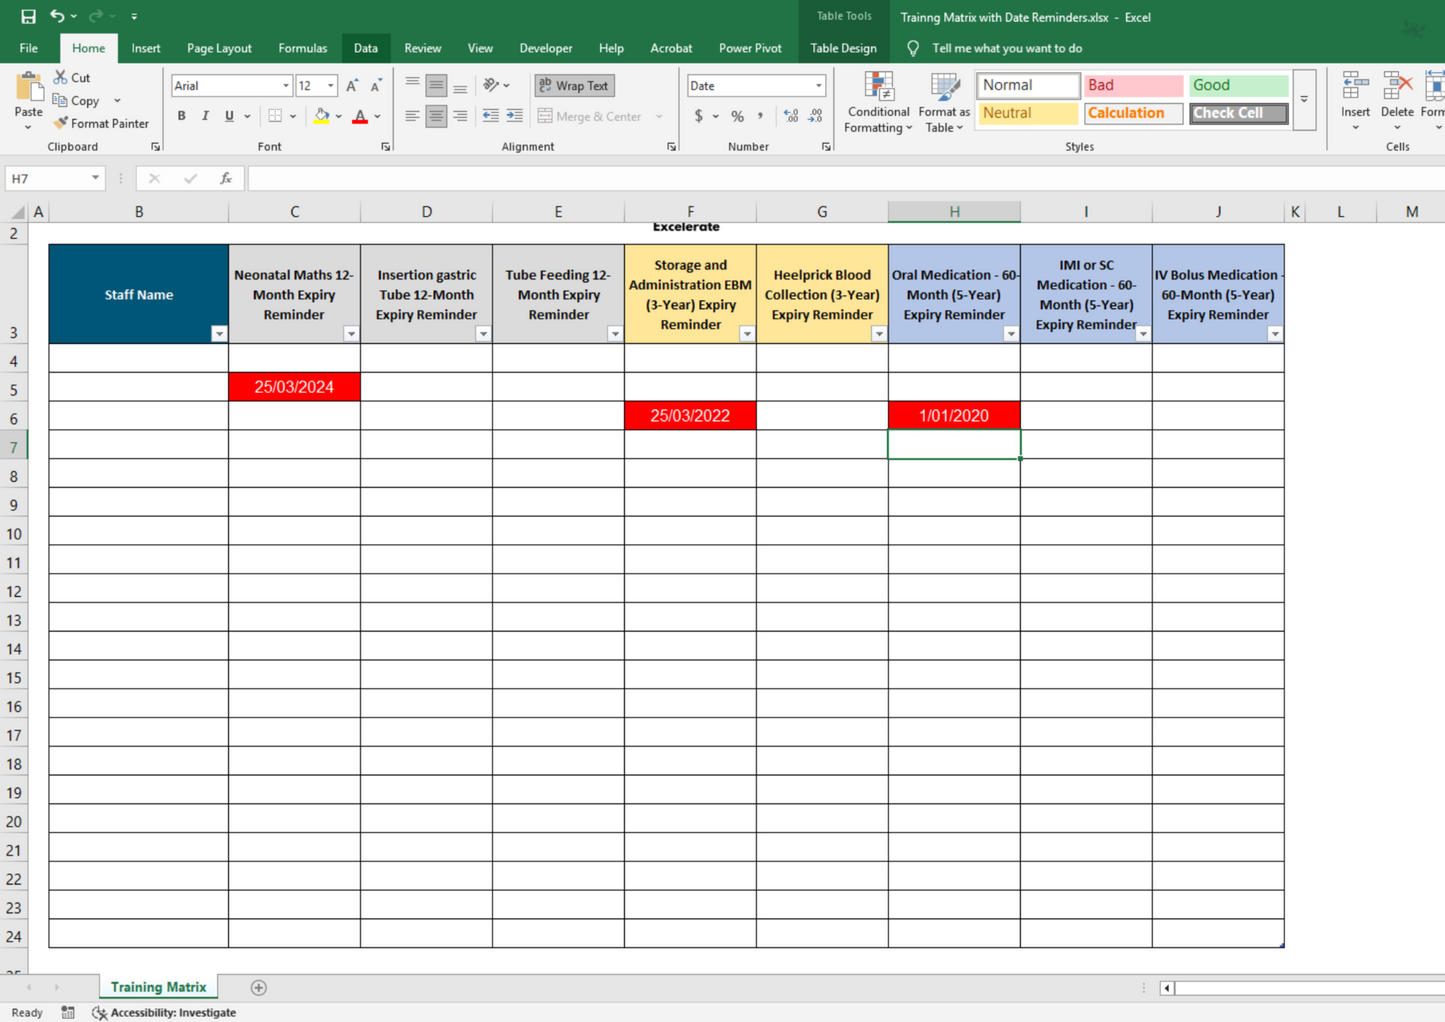Viewport: 1445px width, 1022px height.
Task: Open the Arial font name dropdown
Action: 286,86
